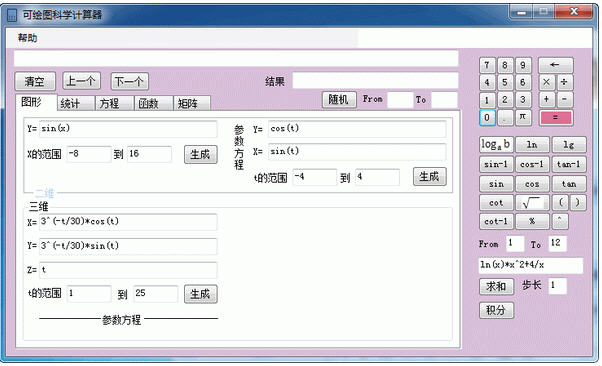Click the 积分 integral button
This screenshot has height=366, width=602.
(x=496, y=310)
